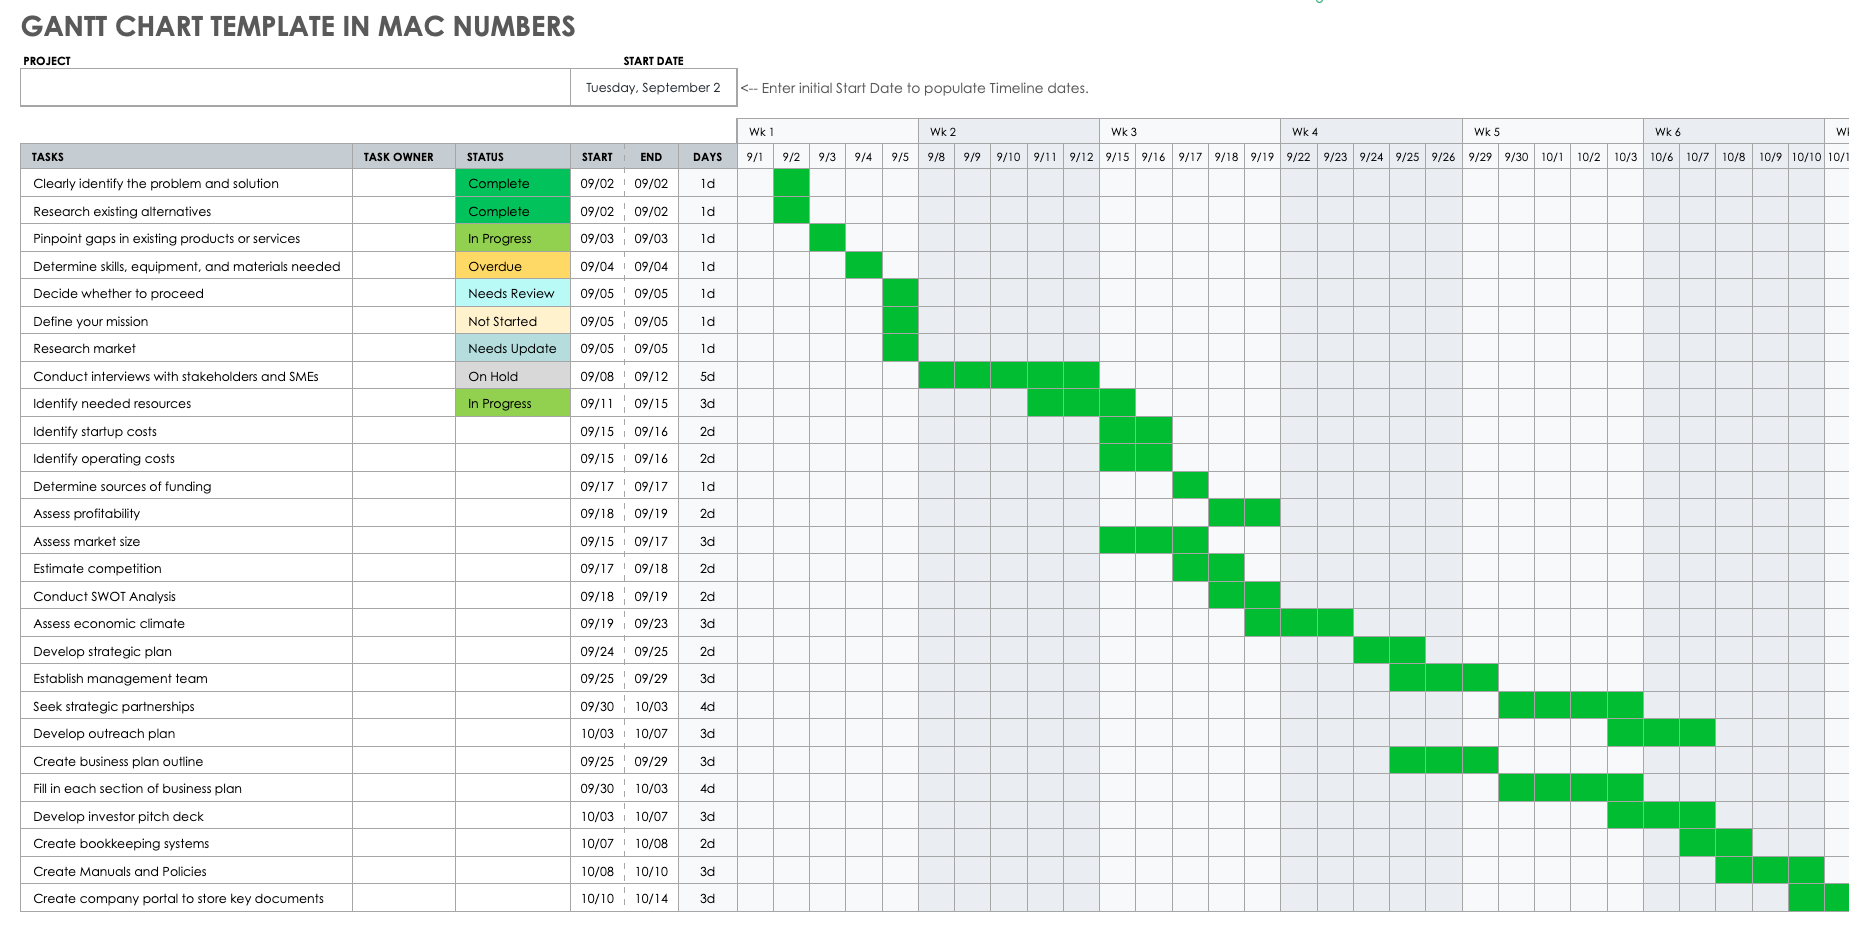Viewport: 1849px width, 939px height.
Task: Open the On Hold status cell
Action: 512,377
